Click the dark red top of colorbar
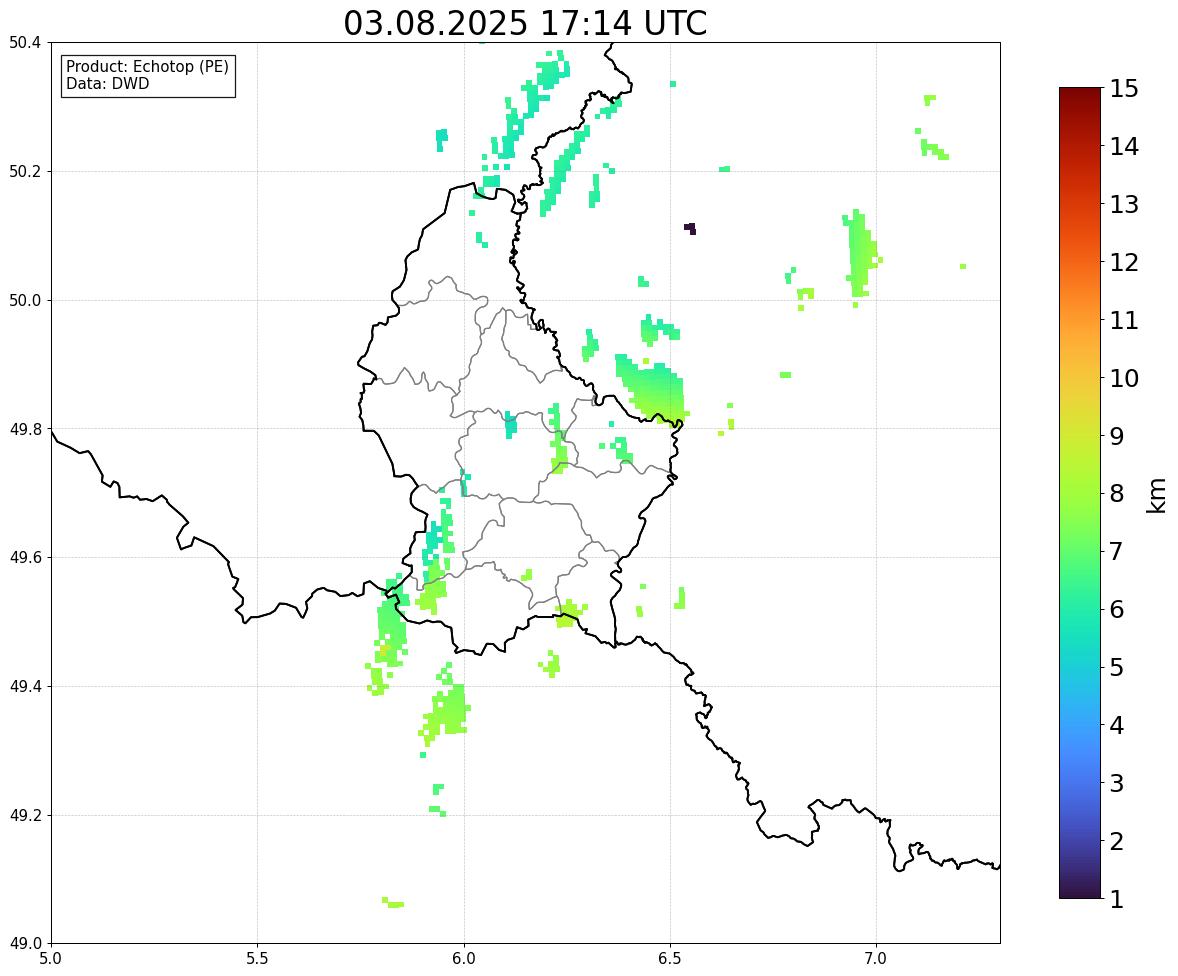The width and height of the screenshot is (1178, 976). [1080, 95]
